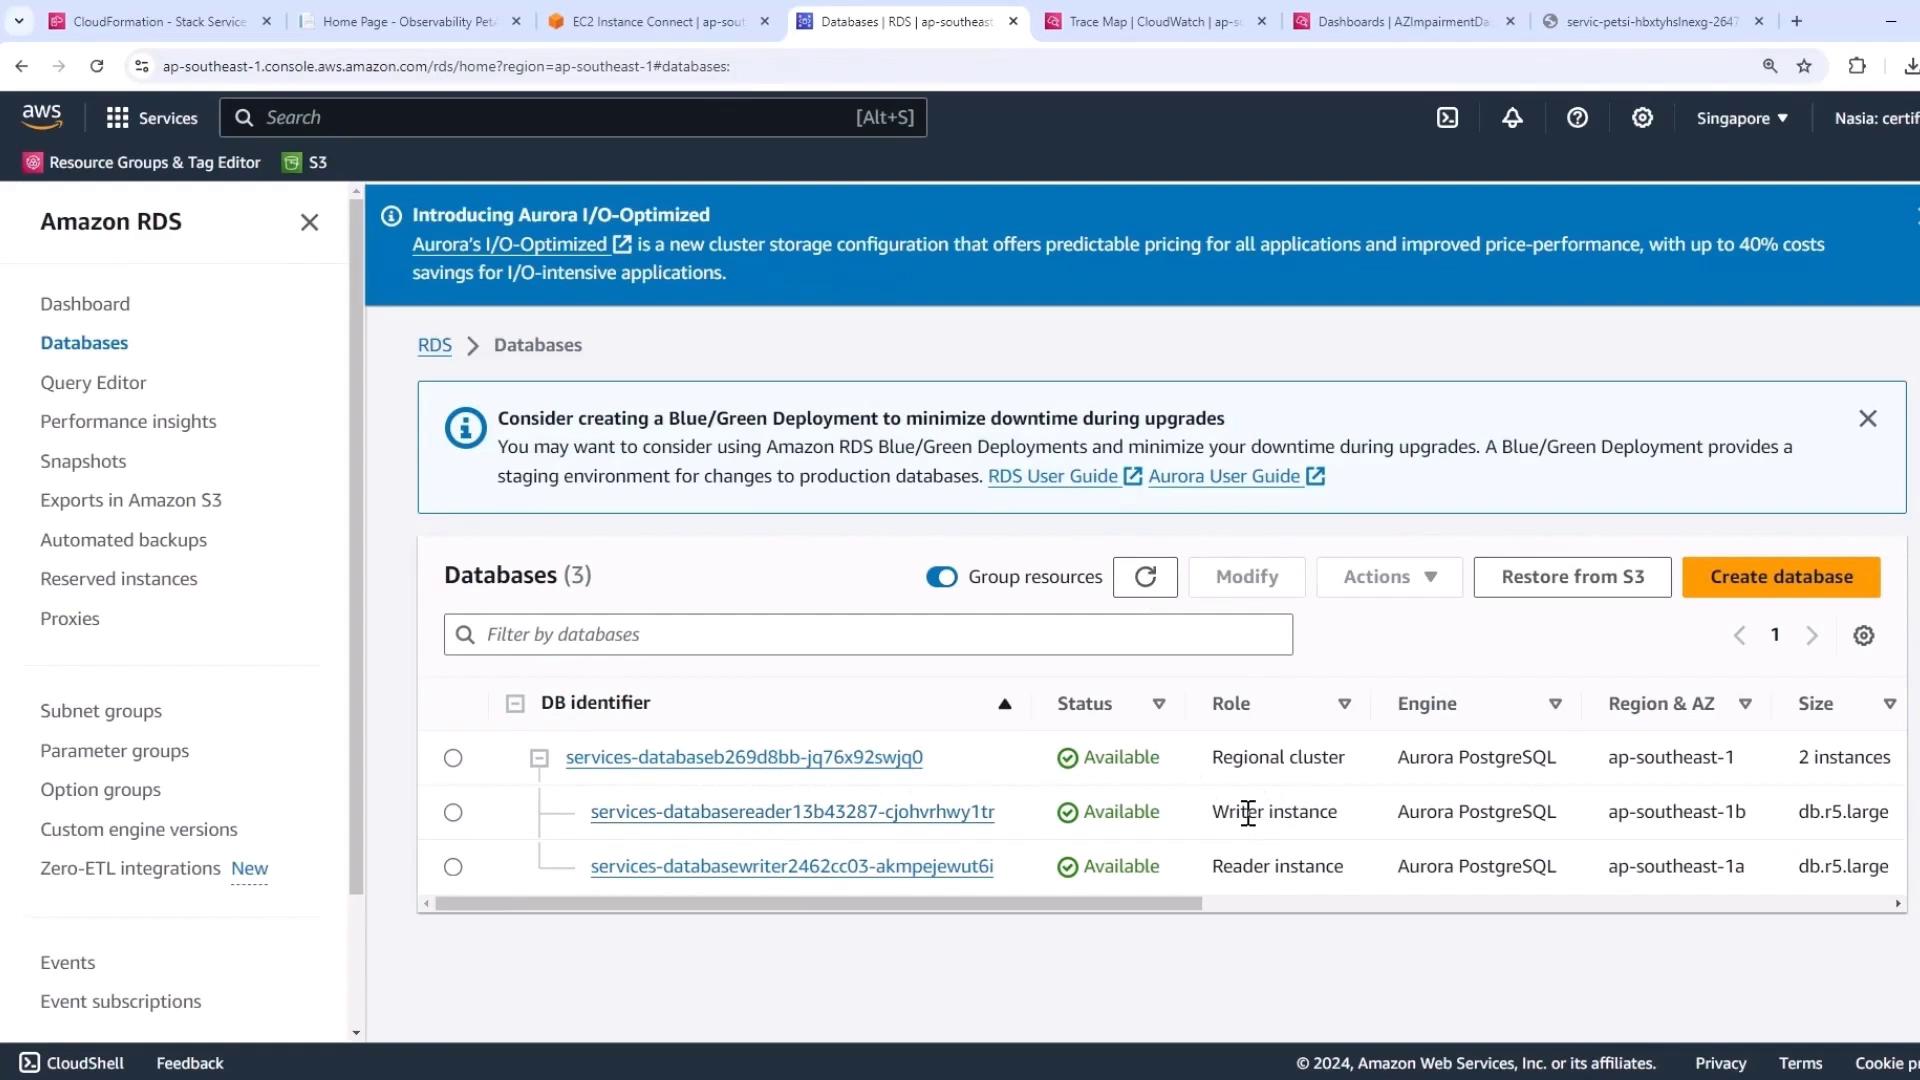Open the help question mark menu

click(x=1577, y=118)
